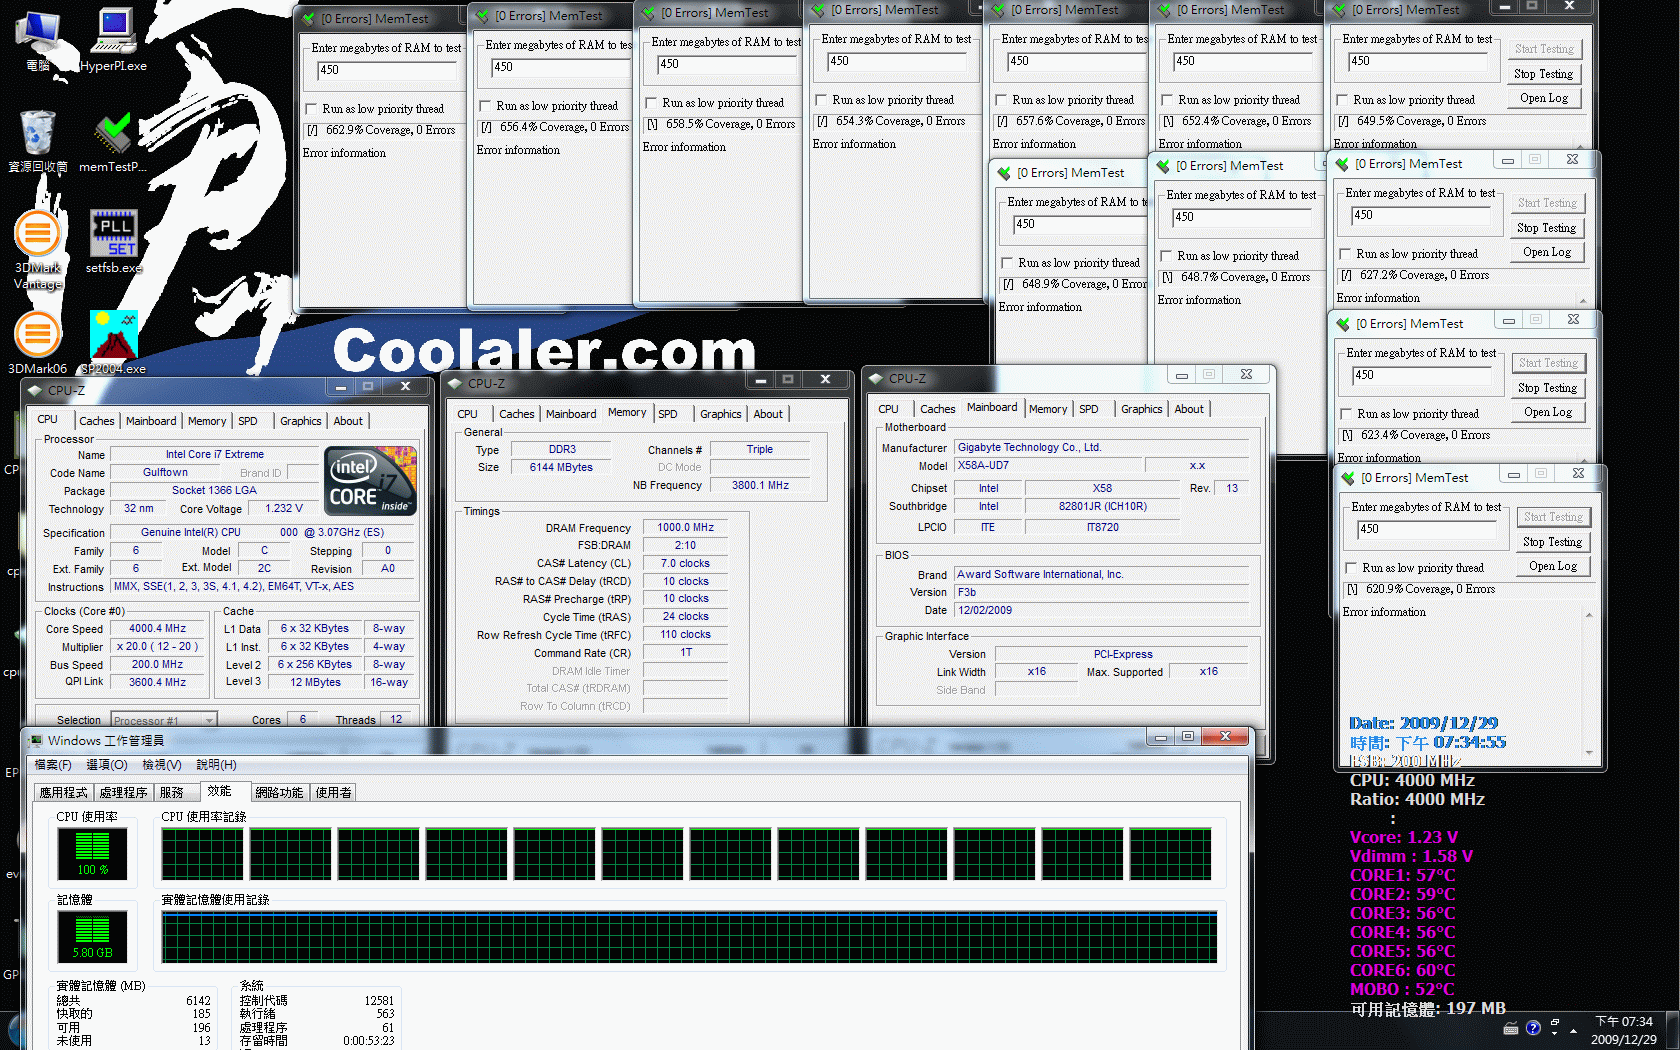Click the CAS# Latency value 7.0 clocks
The image size is (1680, 1050).
coord(685,563)
